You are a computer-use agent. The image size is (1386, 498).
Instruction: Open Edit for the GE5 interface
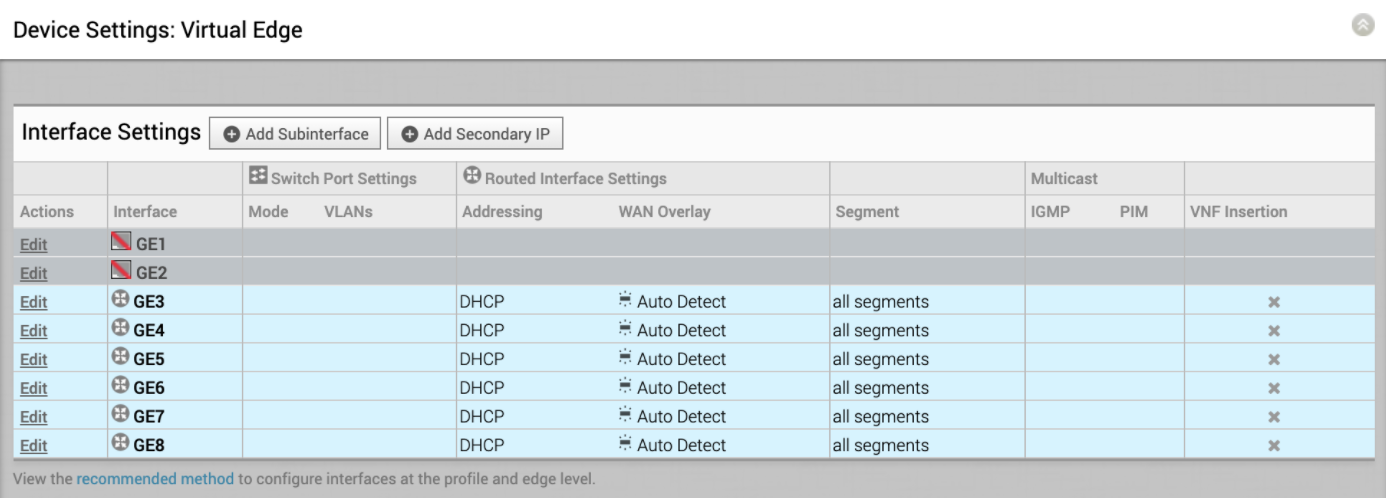pyautogui.click(x=34, y=358)
